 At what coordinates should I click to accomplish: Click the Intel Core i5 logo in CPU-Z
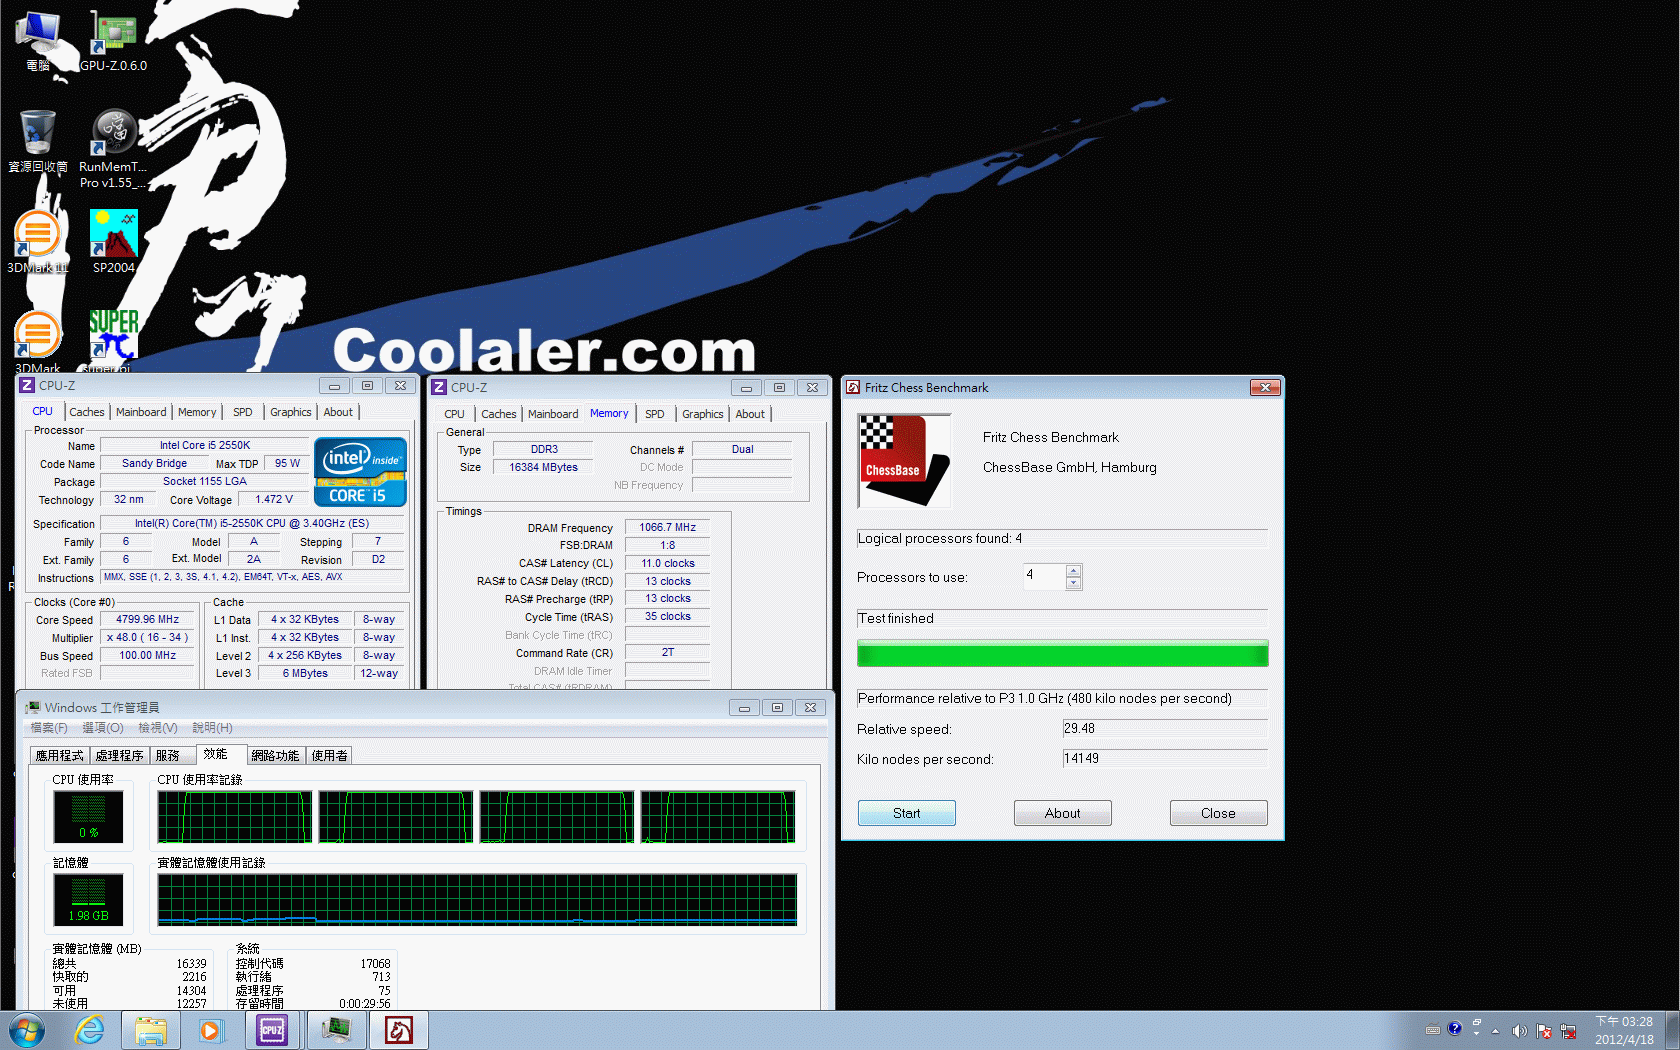click(x=360, y=472)
